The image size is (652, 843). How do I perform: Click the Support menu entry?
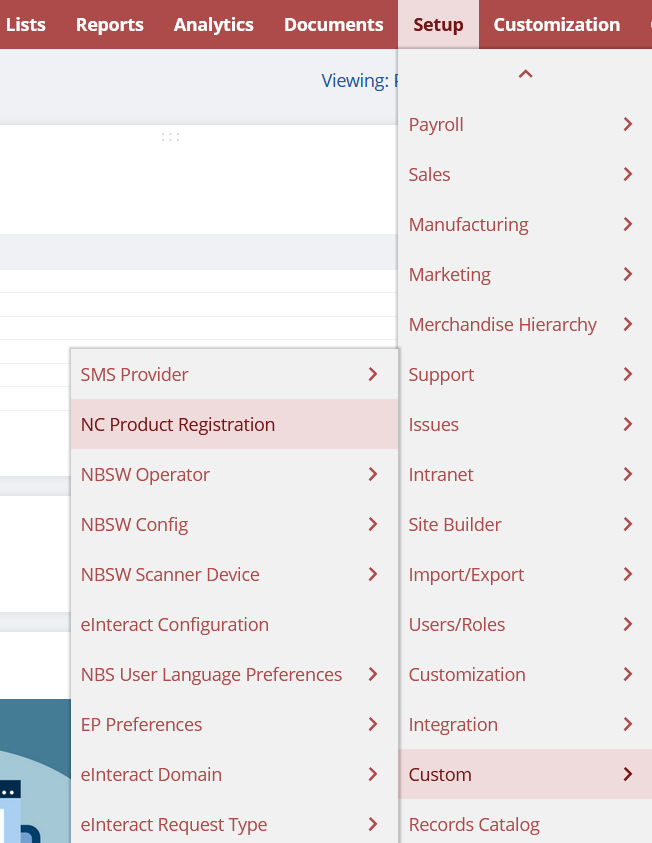click(441, 374)
